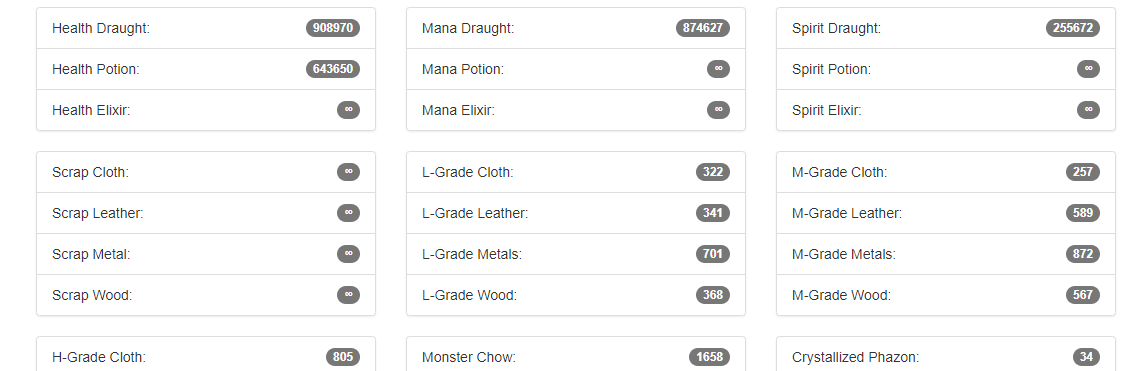The width and height of the screenshot is (1146, 371).
Task: Click the Spirit Elixir infinity badge
Action: (1088, 110)
